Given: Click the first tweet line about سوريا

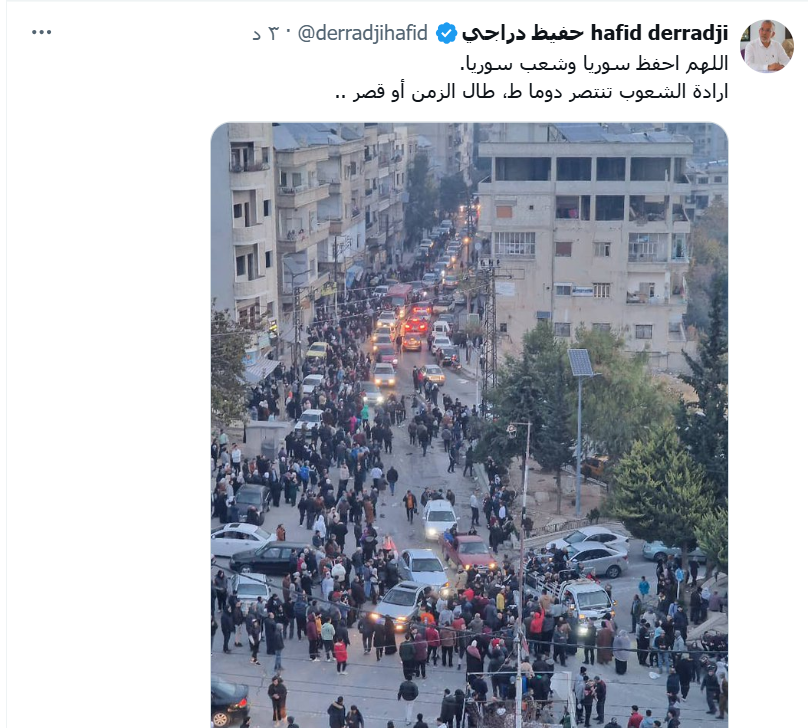Looking at the screenshot, I should point(594,64).
